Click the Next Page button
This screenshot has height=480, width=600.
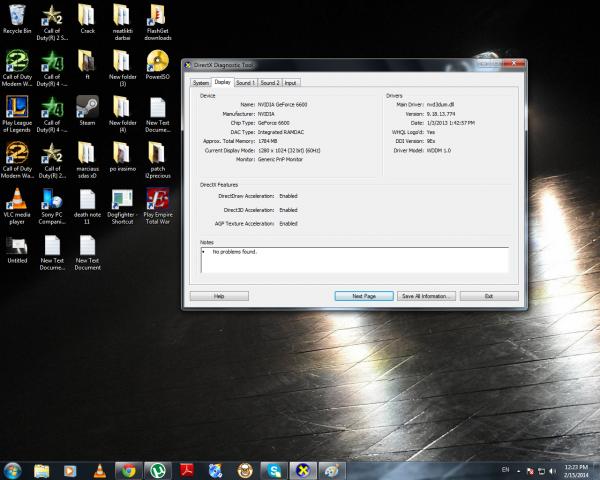[364, 296]
